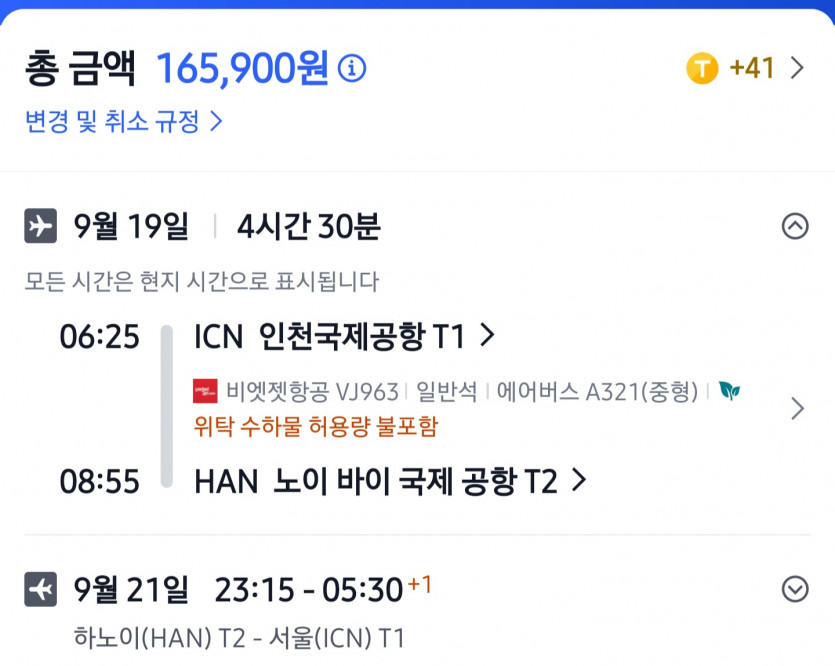Open flight details arrow for VJ963
835x666 pixels.
[797, 409]
